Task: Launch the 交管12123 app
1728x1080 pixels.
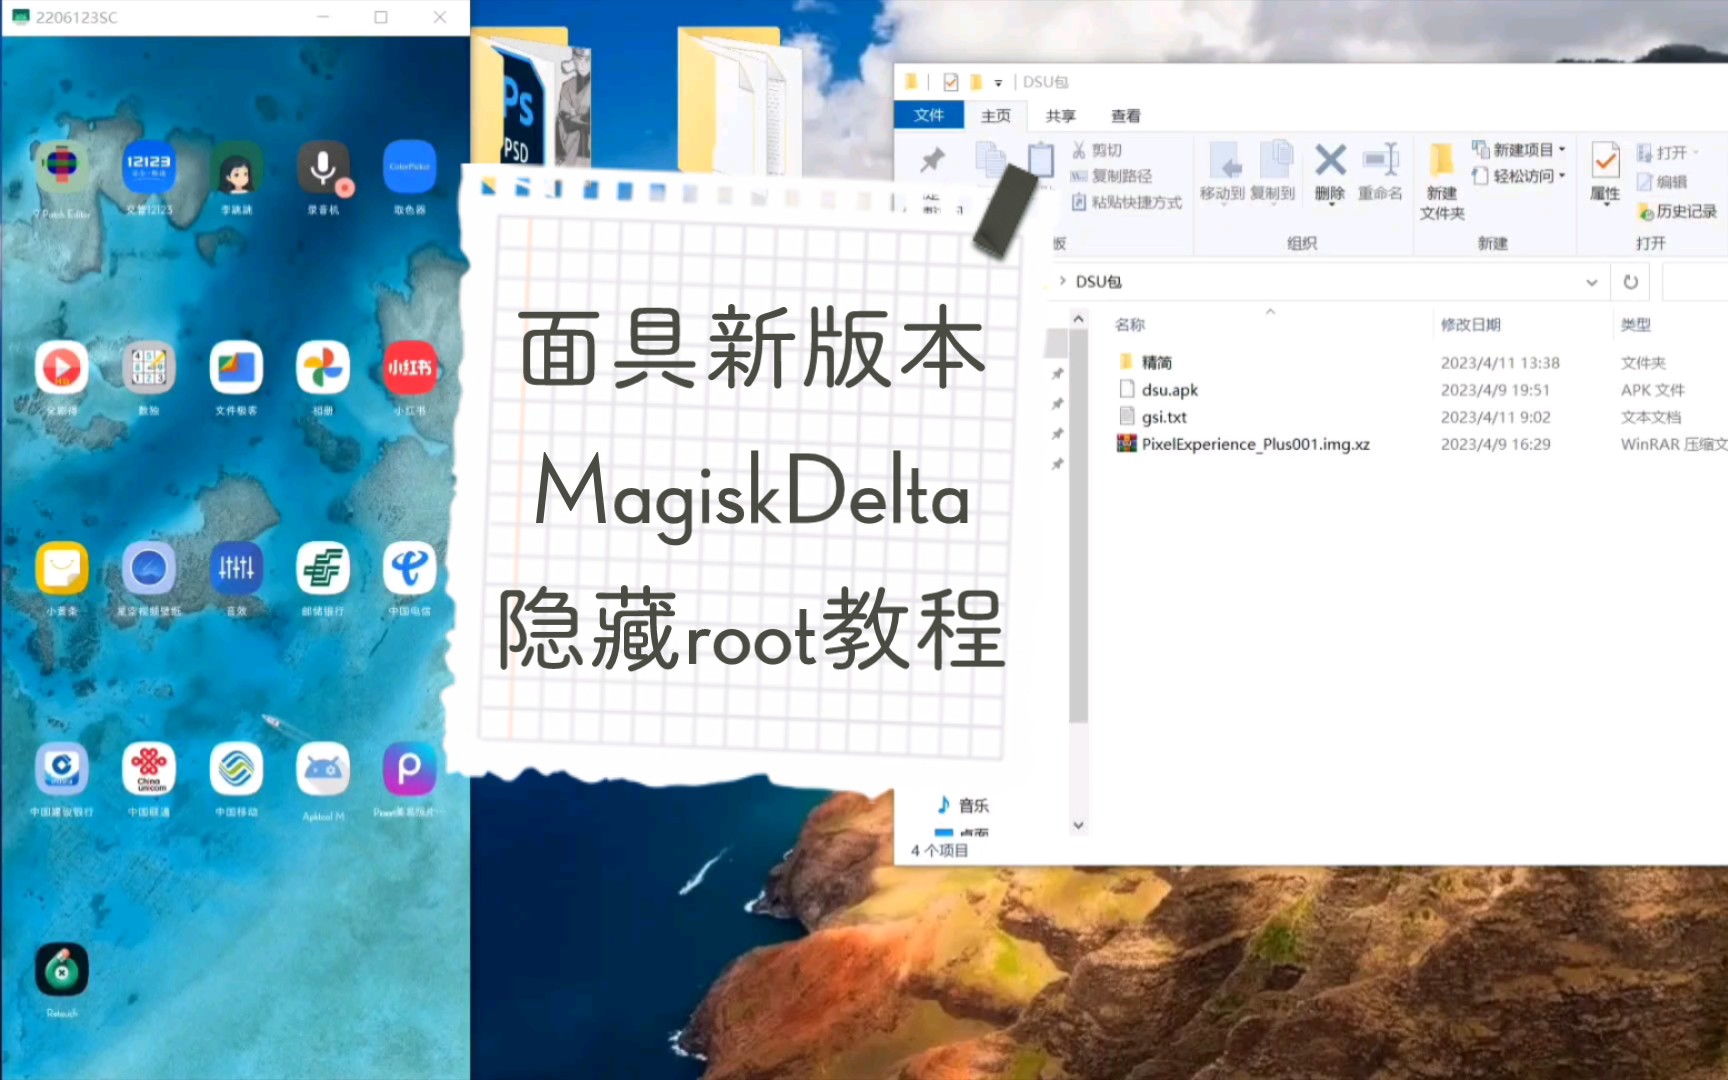Action: click(149, 168)
